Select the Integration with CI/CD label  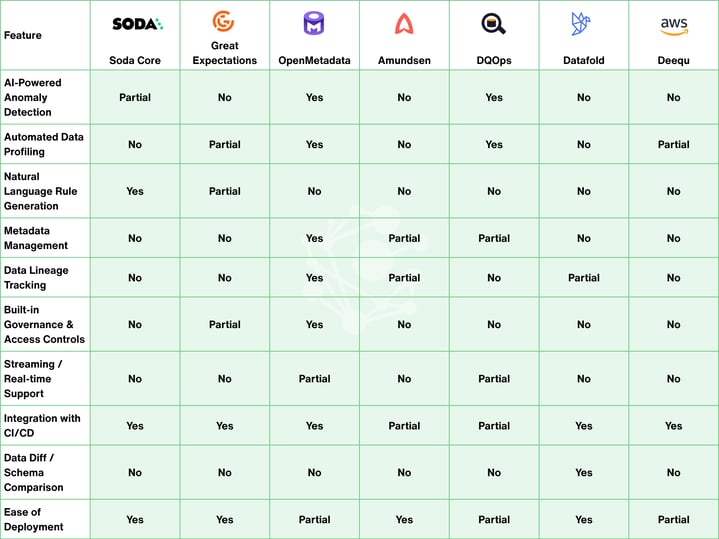[42, 425]
